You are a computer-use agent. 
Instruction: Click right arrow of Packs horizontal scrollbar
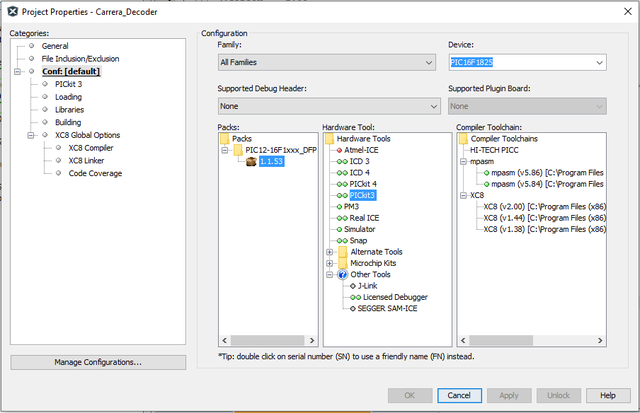(x=312, y=340)
